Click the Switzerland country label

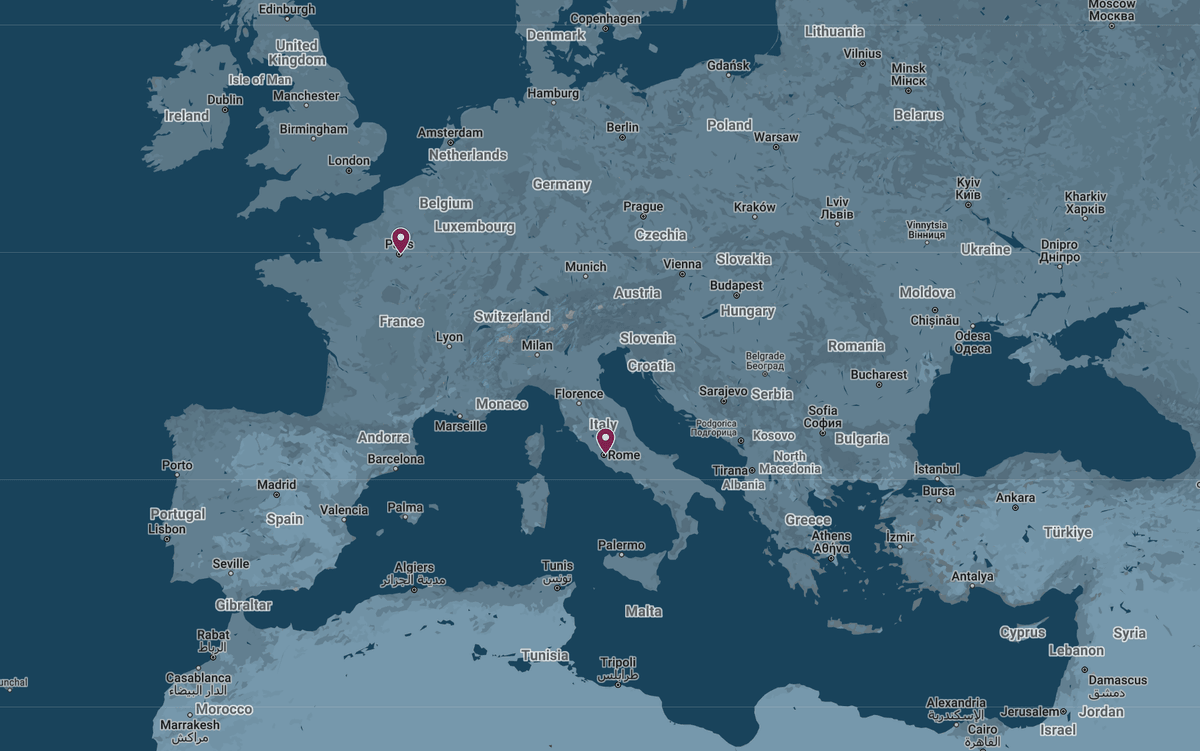pos(512,316)
